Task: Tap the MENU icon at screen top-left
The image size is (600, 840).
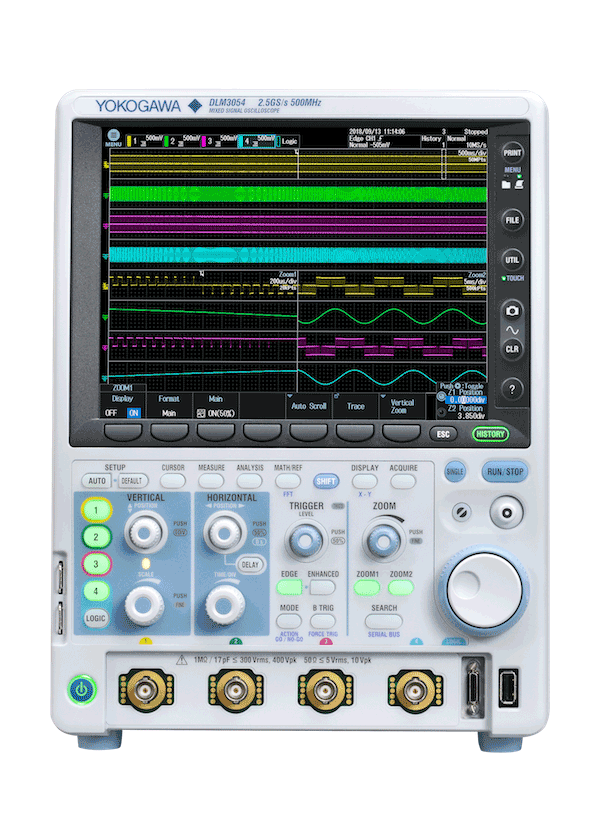Action: coord(113,135)
